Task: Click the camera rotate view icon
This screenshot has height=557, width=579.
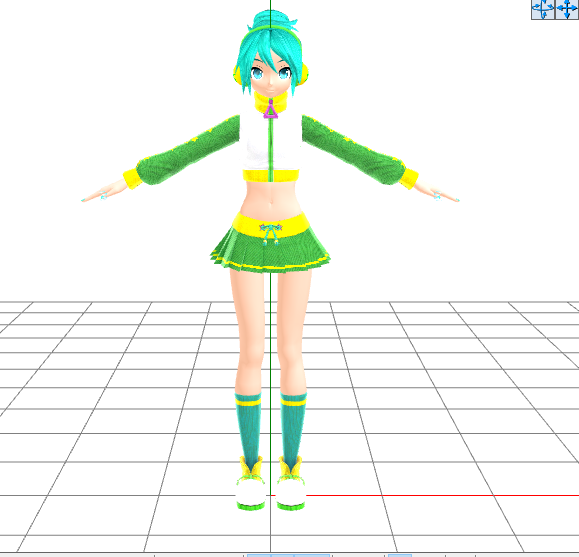Action: click(x=543, y=9)
